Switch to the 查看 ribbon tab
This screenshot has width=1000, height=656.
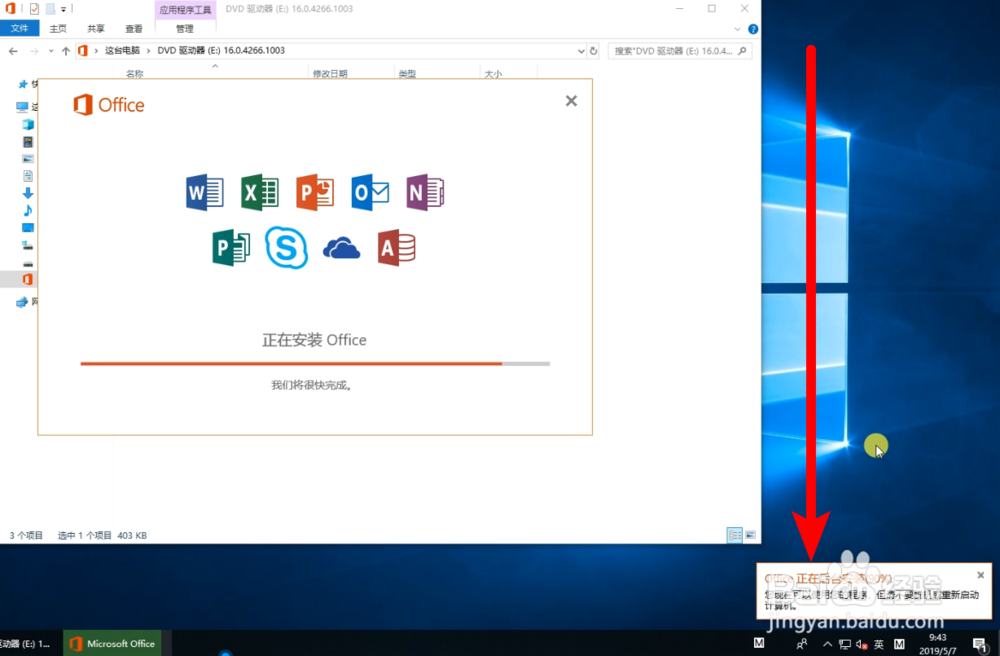tap(133, 28)
